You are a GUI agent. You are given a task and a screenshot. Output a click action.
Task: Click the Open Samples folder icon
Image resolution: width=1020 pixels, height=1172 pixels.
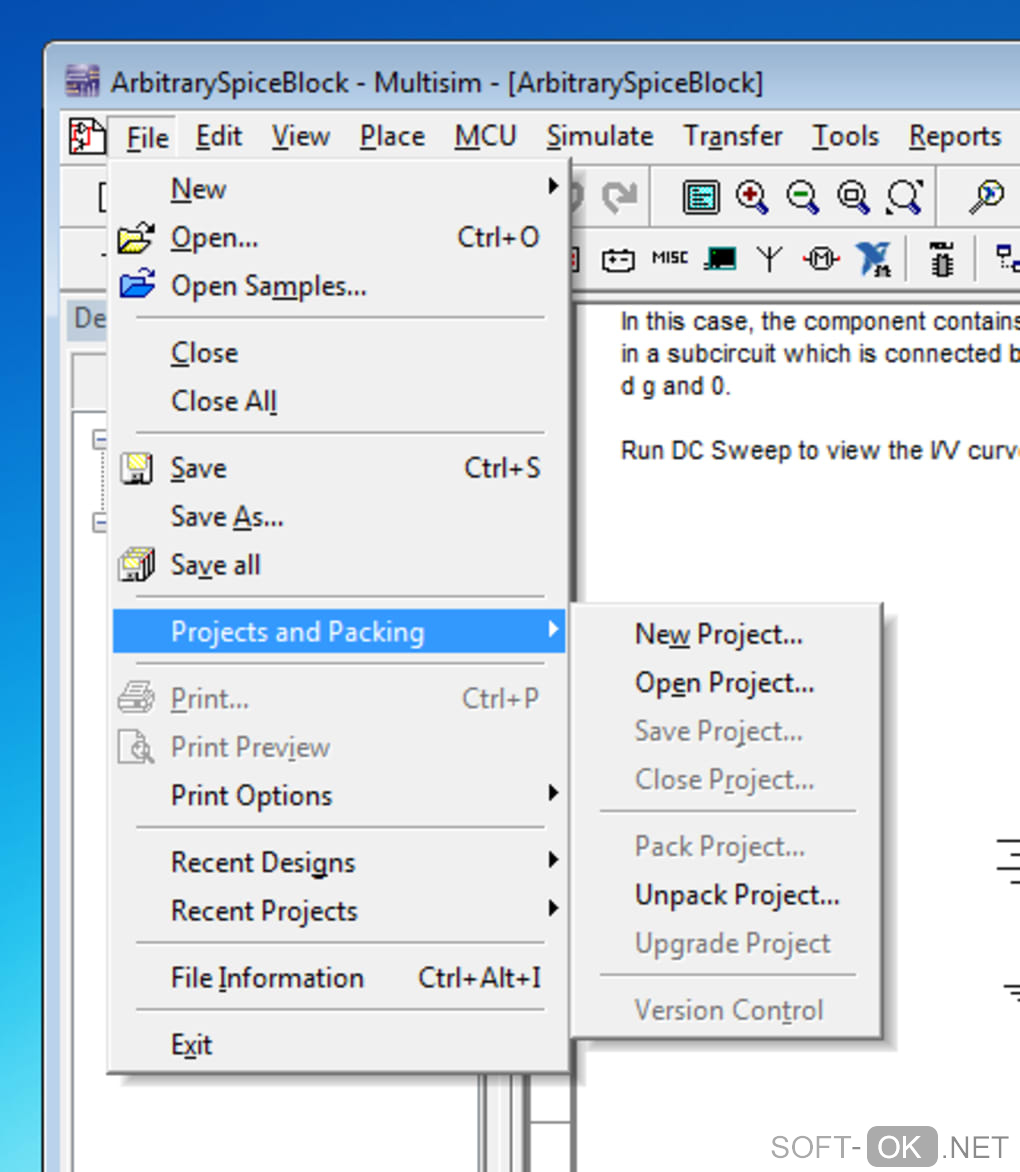pyautogui.click(x=137, y=285)
